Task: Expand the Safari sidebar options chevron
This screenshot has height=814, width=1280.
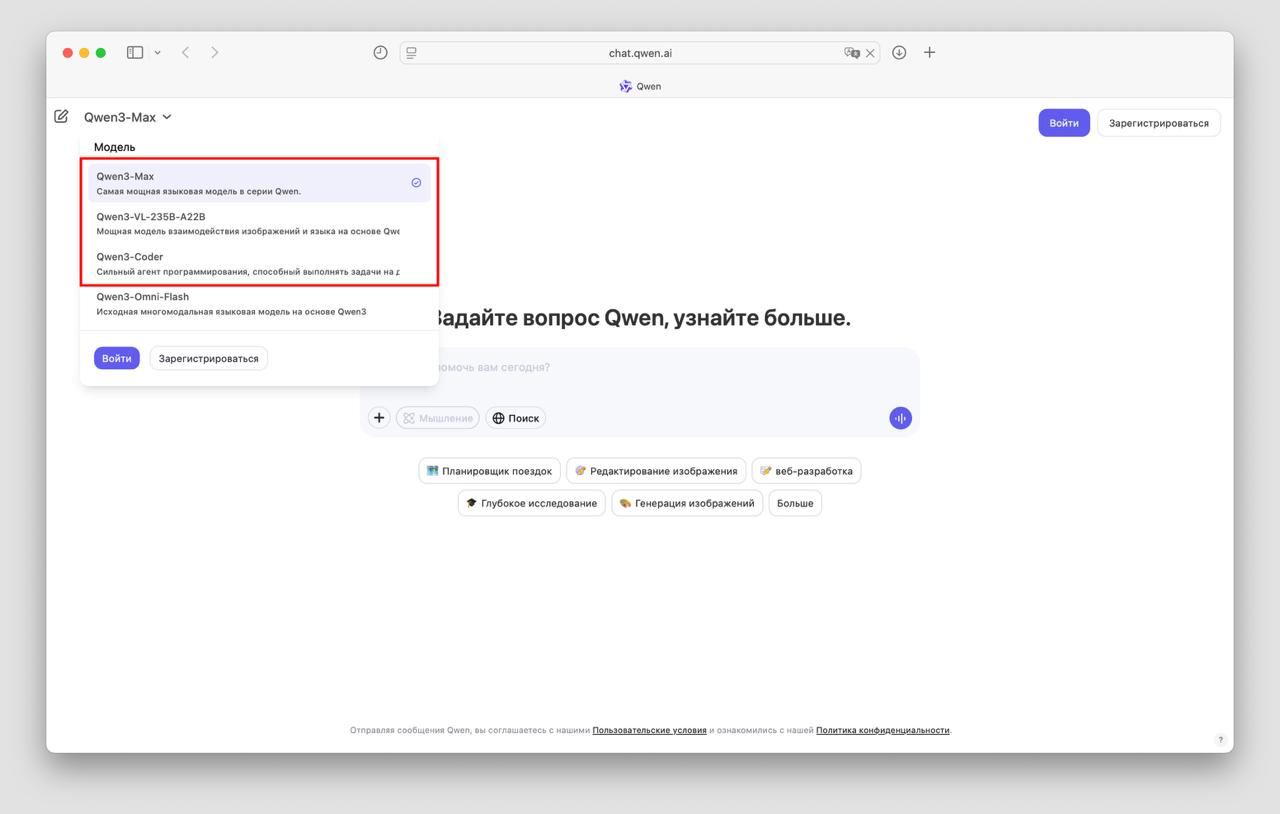Action: click(157, 53)
